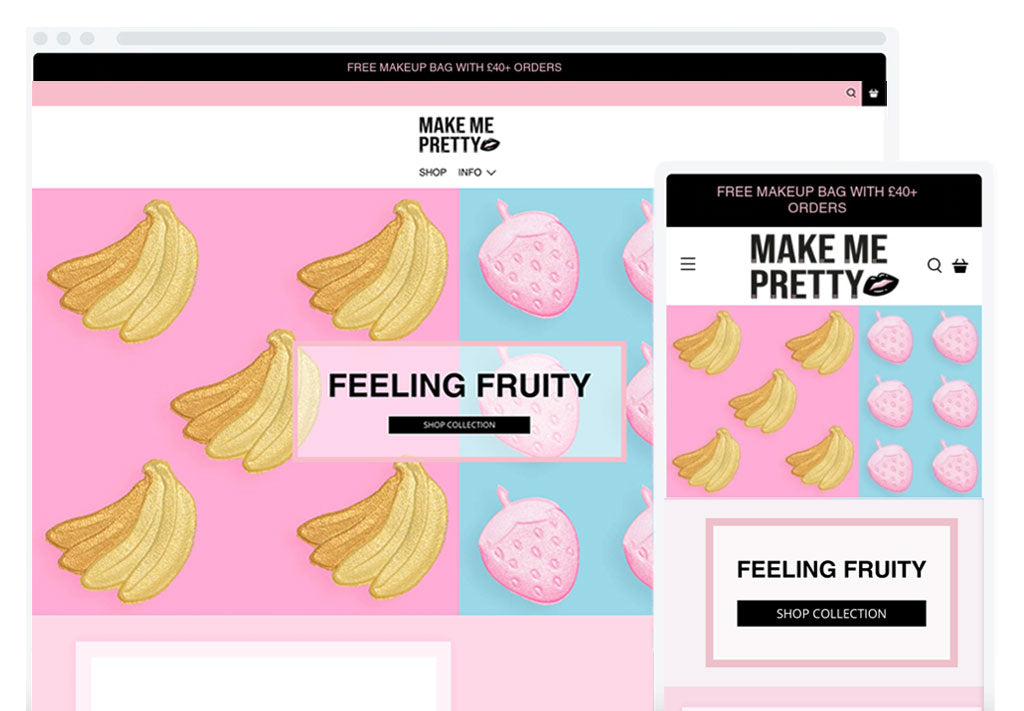Click the mobile banana and strawberry banner
This screenshot has width=1024, height=711.
824,402
